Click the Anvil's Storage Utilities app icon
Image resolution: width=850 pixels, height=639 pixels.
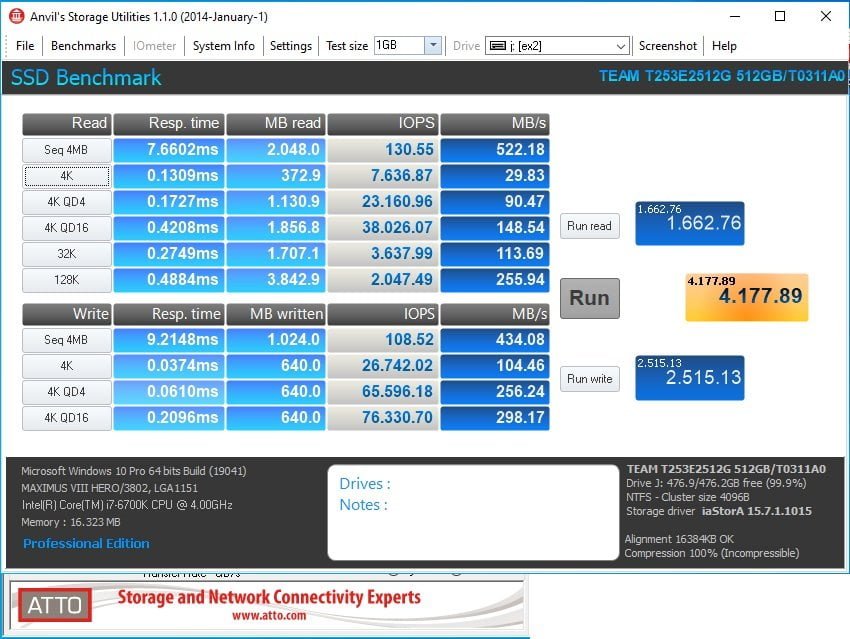(16, 17)
